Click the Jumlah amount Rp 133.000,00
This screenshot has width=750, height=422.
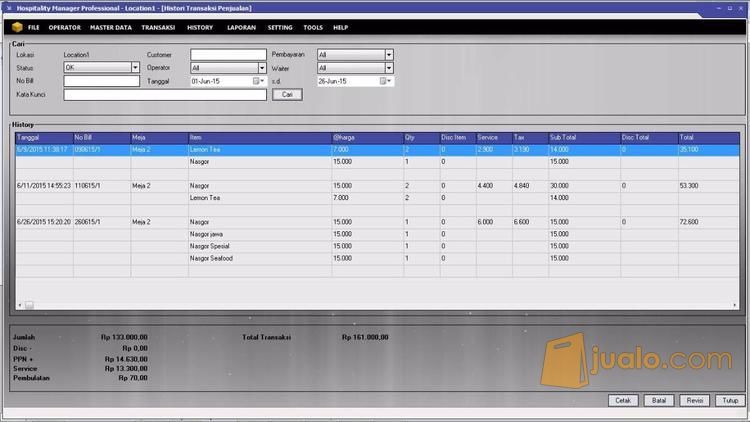coord(124,337)
